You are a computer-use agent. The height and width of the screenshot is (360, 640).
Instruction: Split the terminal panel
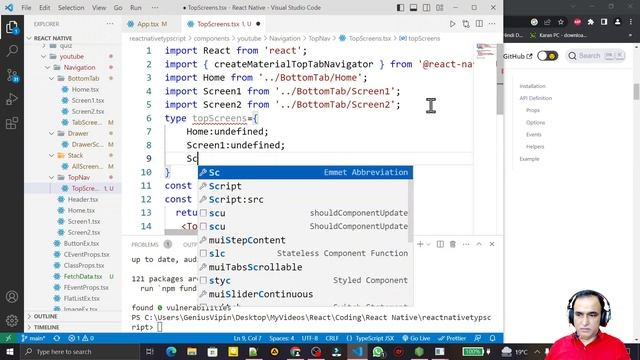pyautogui.click(x=440, y=244)
